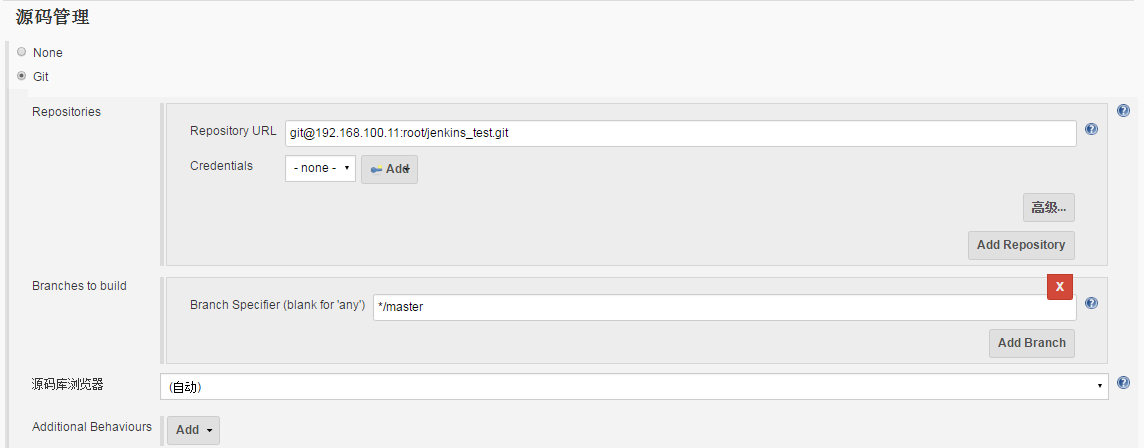Click the Add Branch button
Screen dimensions: 1144x448
coord(1032,343)
